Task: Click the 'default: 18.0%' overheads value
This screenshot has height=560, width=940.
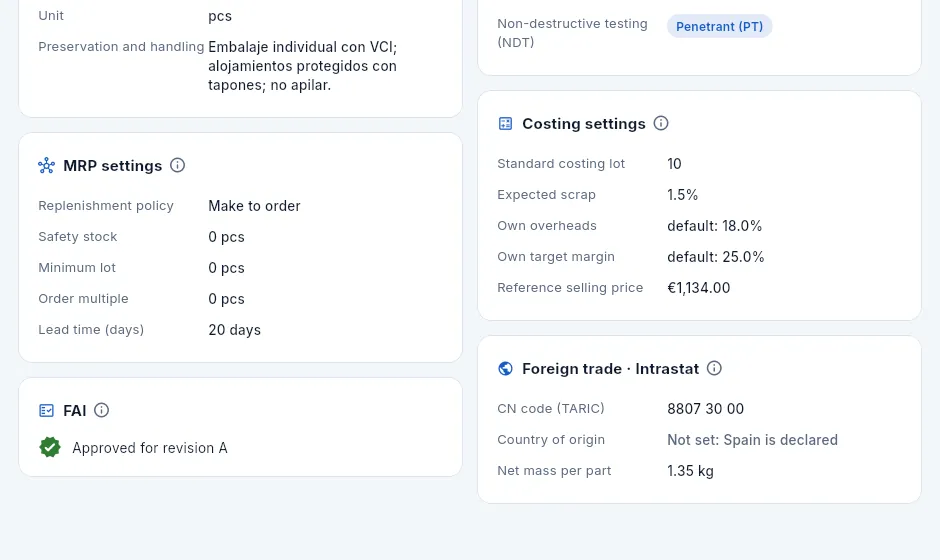Action: [715, 226]
